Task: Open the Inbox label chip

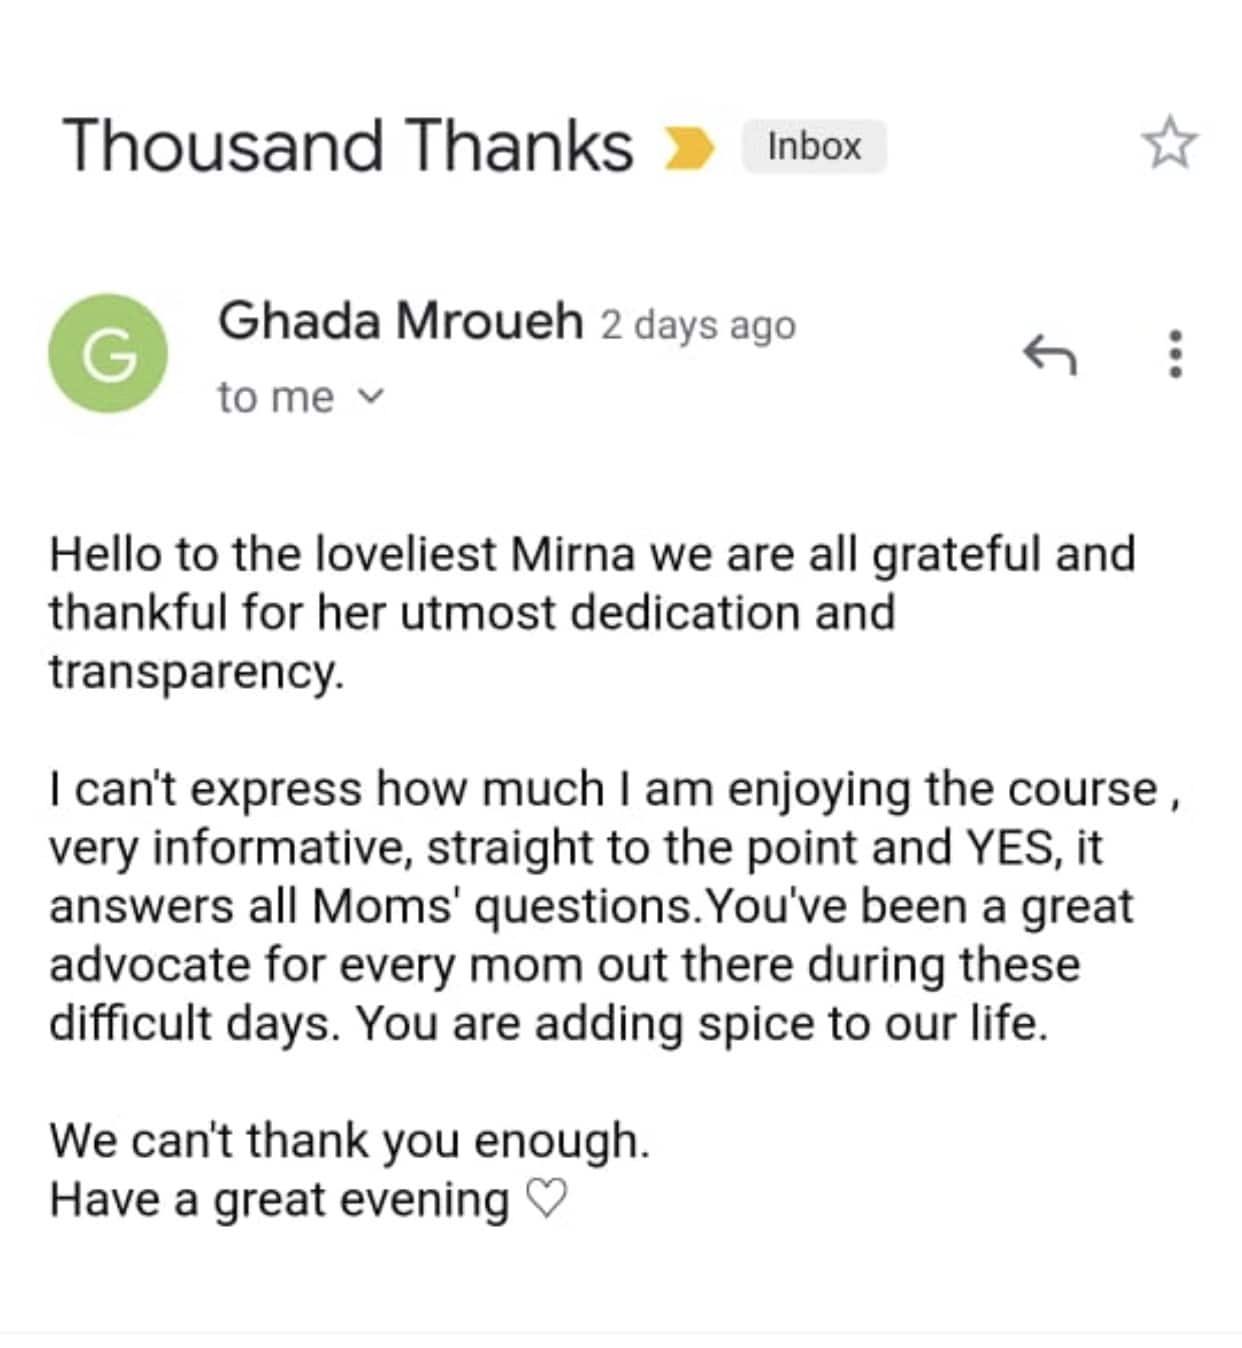Action: click(x=814, y=146)
